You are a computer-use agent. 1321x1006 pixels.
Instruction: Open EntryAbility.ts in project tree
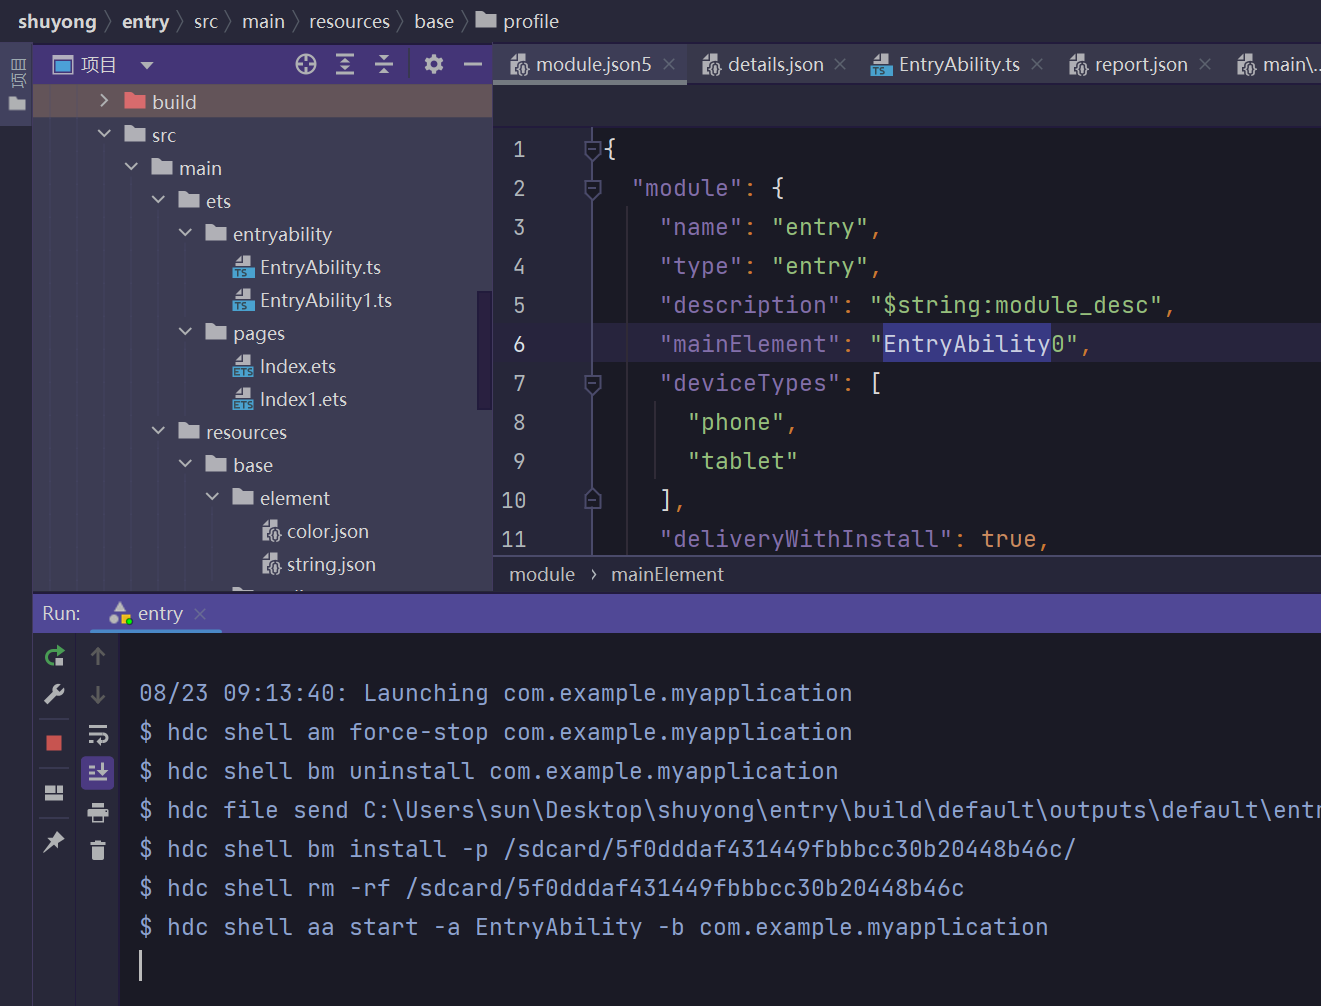[320, 267]
